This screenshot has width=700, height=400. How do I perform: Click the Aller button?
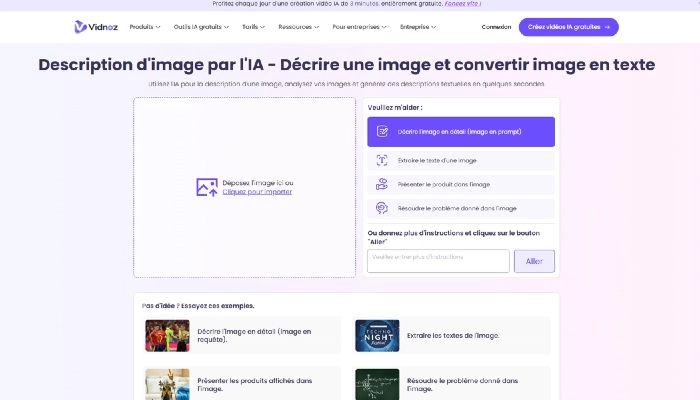(534, 261)
